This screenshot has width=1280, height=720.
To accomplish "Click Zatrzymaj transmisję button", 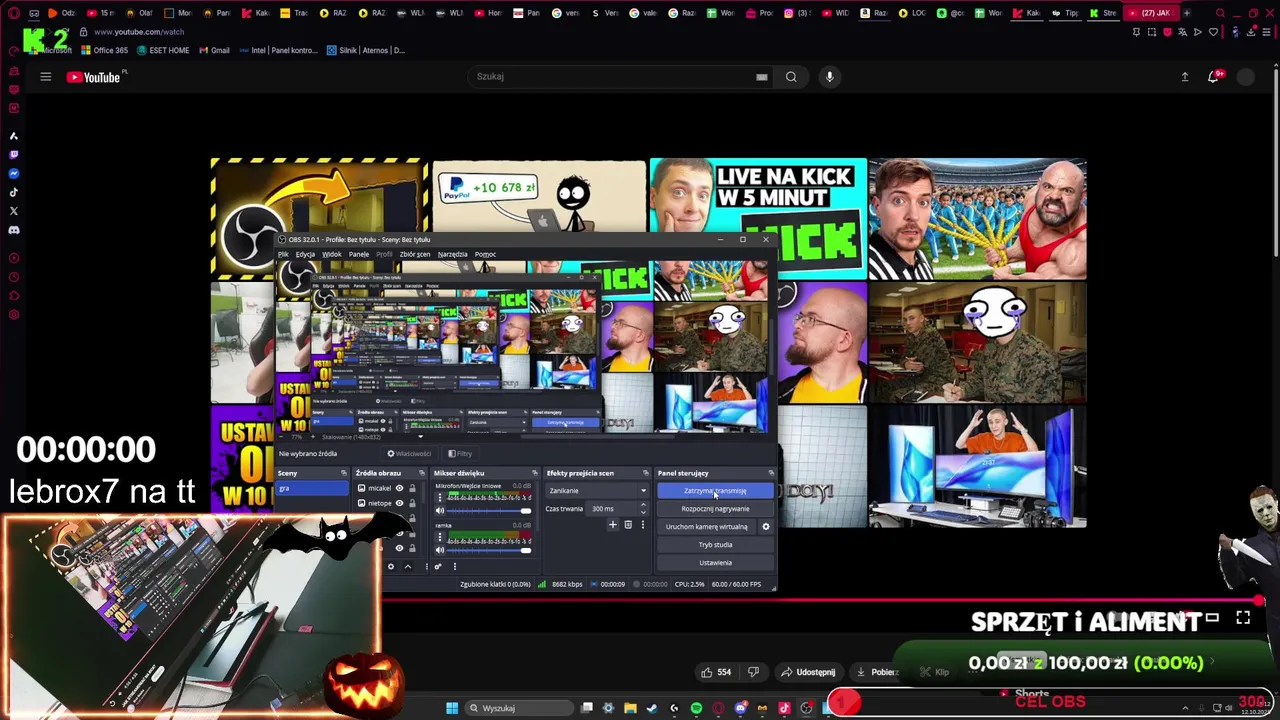I will [x=715, y=491].
